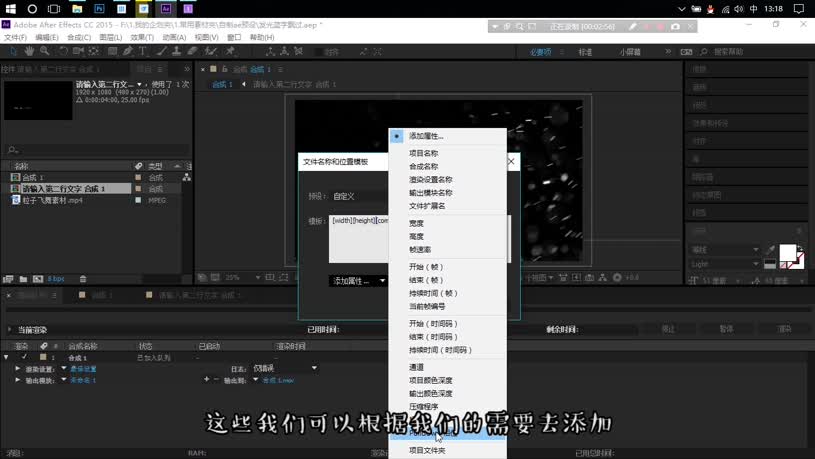This screenshot has width=815, height=459.
Task: Choose 帧速率 from property menu
Action: tap(447, 250)
